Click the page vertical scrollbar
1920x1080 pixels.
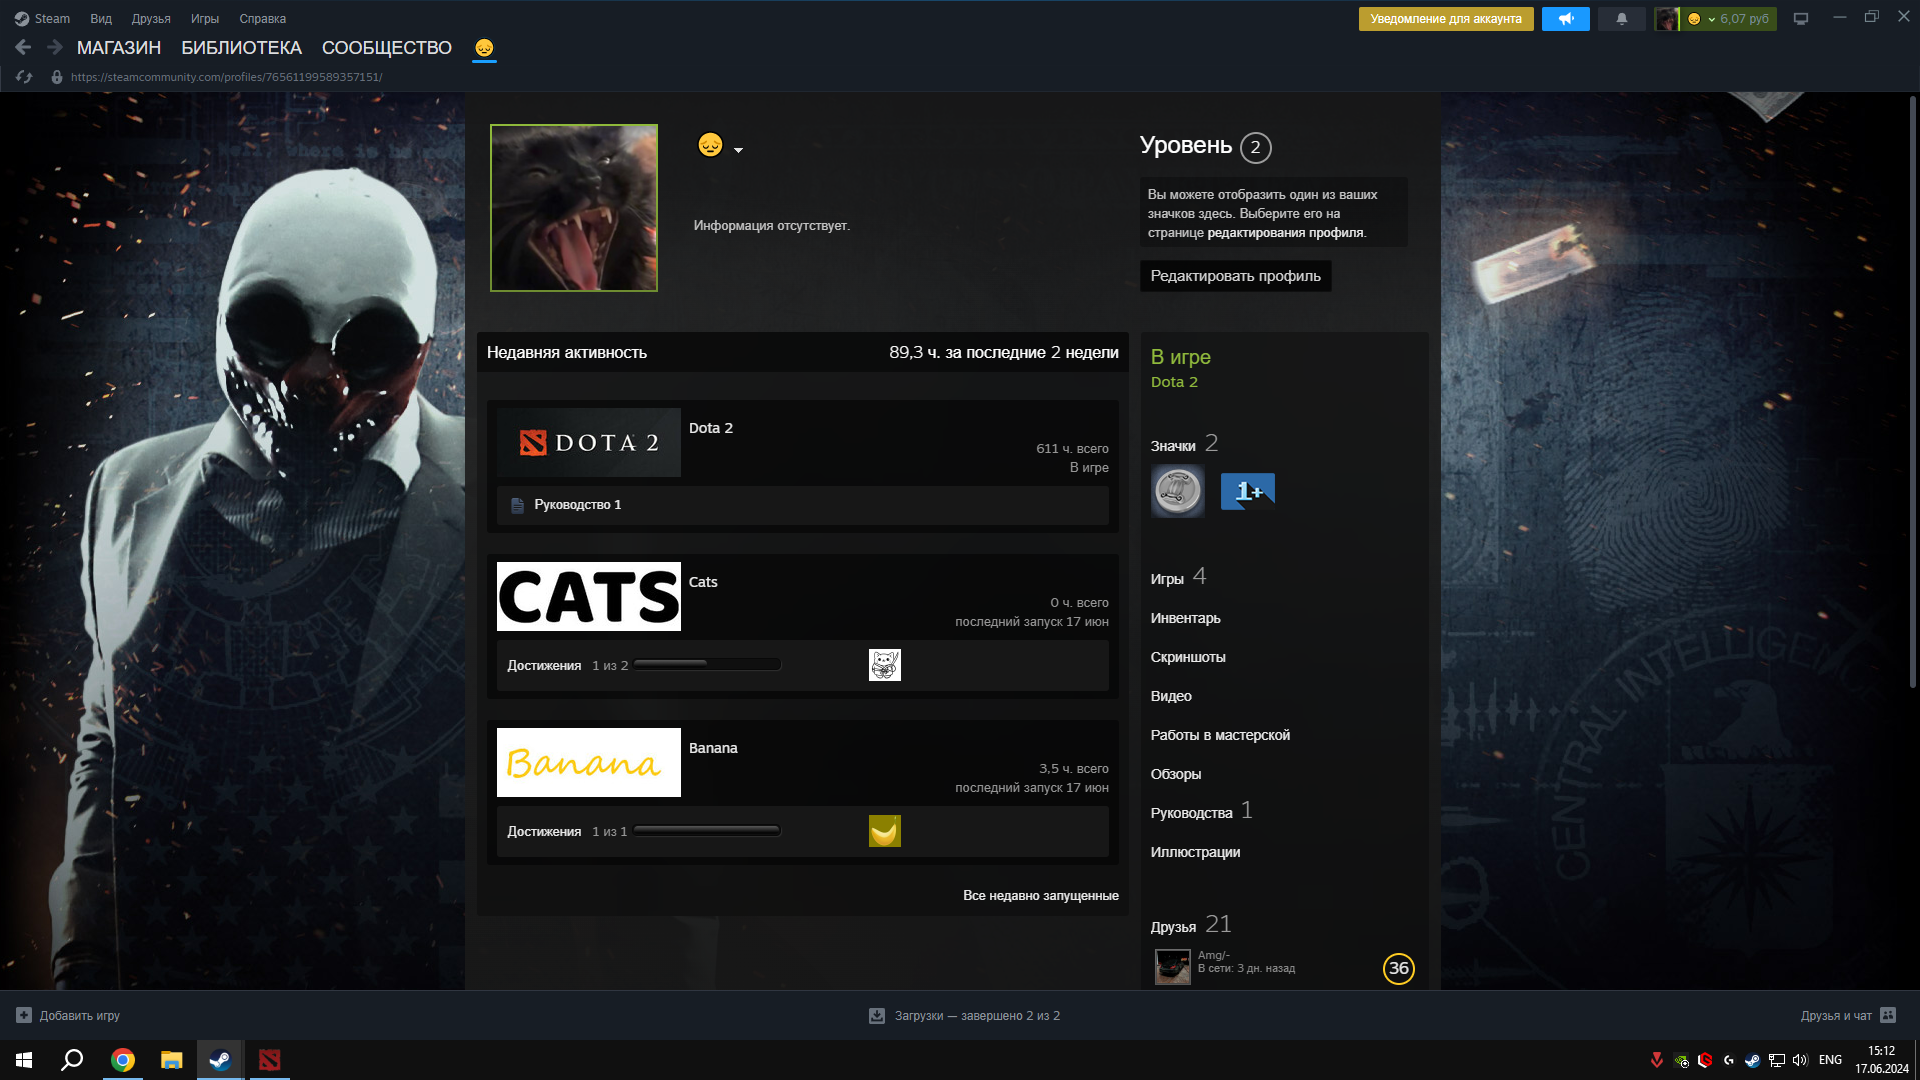[1913, 391]
